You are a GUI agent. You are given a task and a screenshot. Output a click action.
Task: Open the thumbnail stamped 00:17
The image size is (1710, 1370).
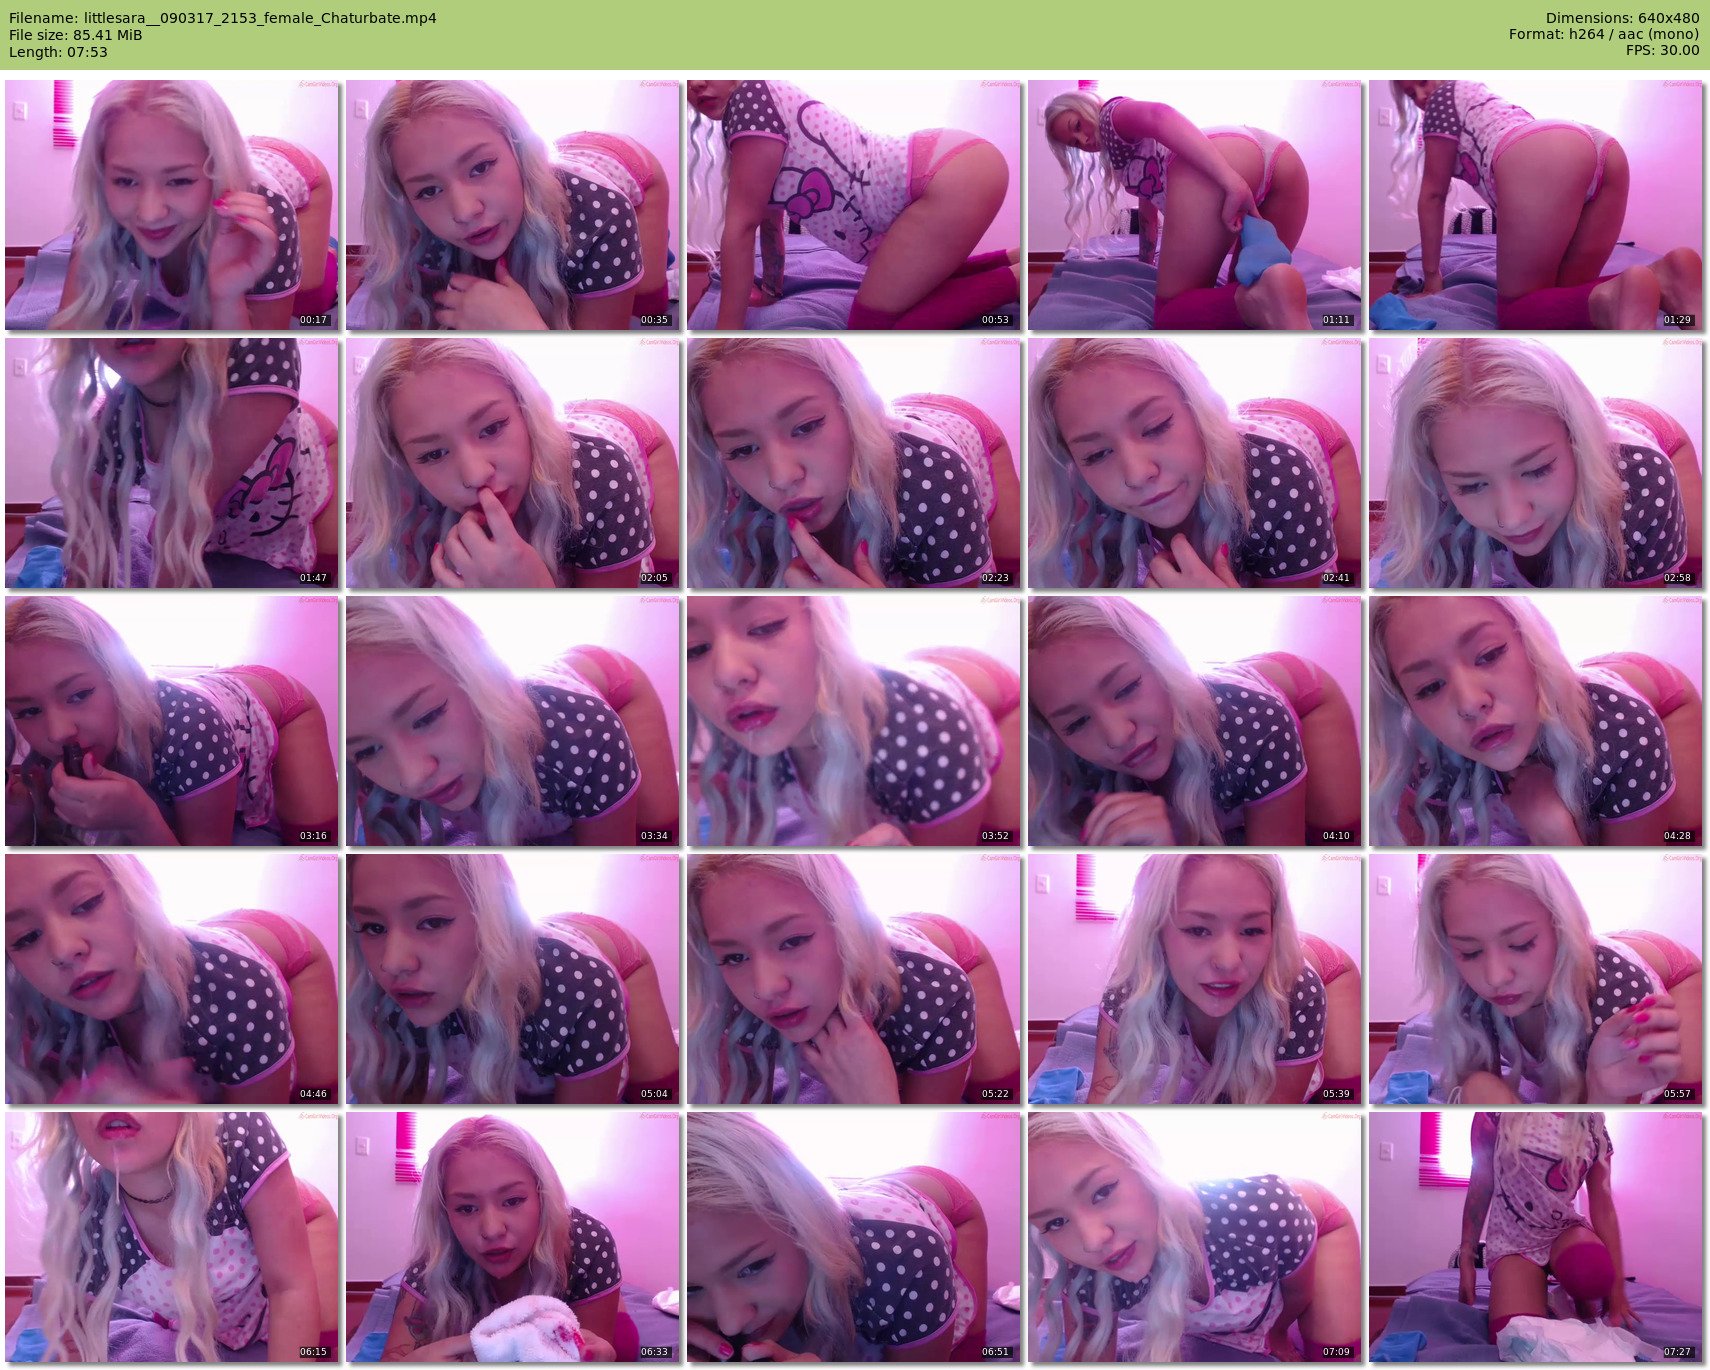coord(172,205)
